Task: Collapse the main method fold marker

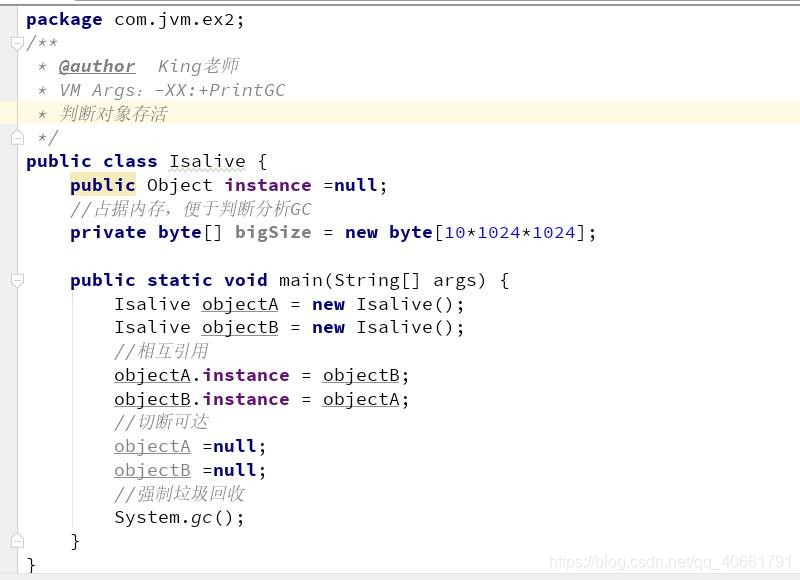Action: pos(17,280)
